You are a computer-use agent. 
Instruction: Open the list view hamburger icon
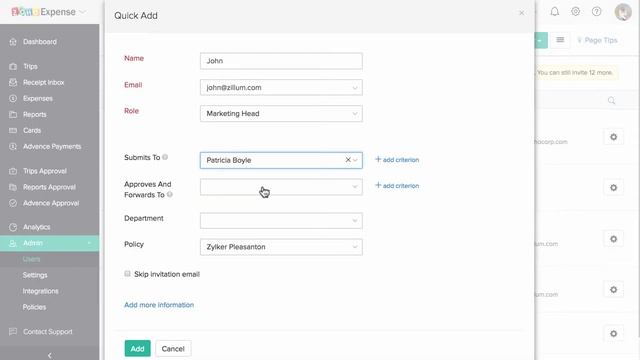[560, 40]
